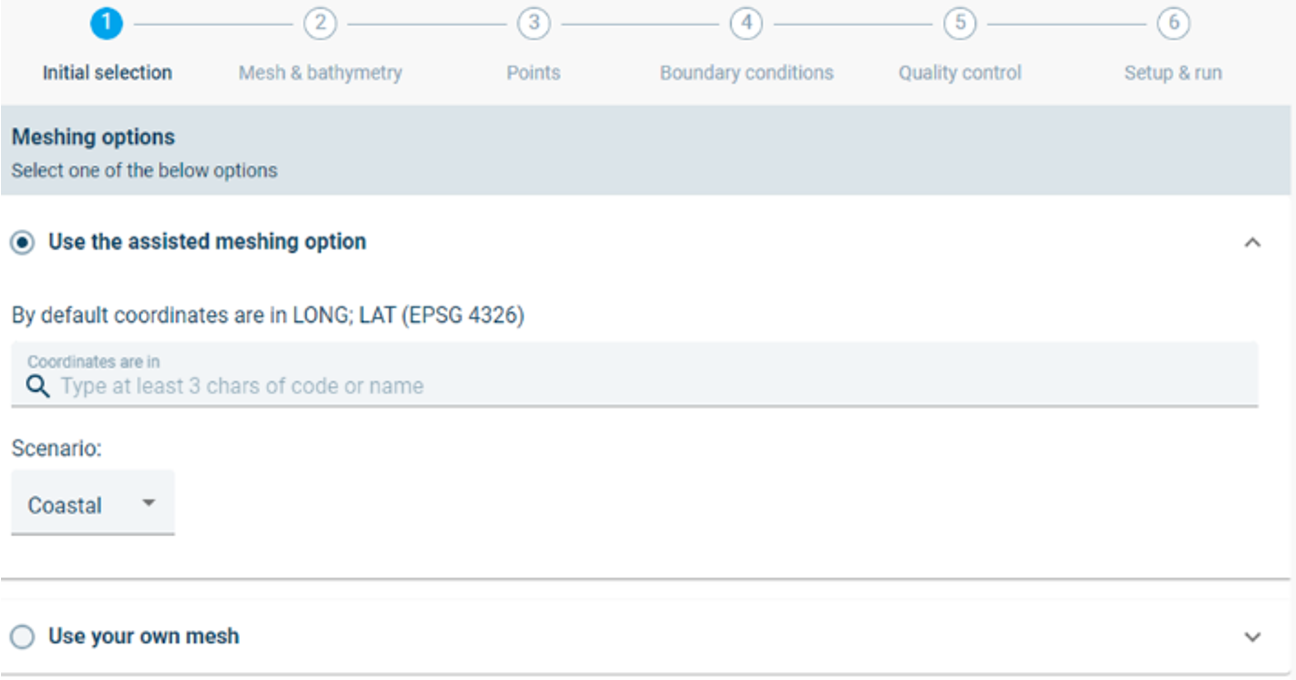Click the search magnifier icon
This screenshot has width=1296, height=680.
[38, 387]
